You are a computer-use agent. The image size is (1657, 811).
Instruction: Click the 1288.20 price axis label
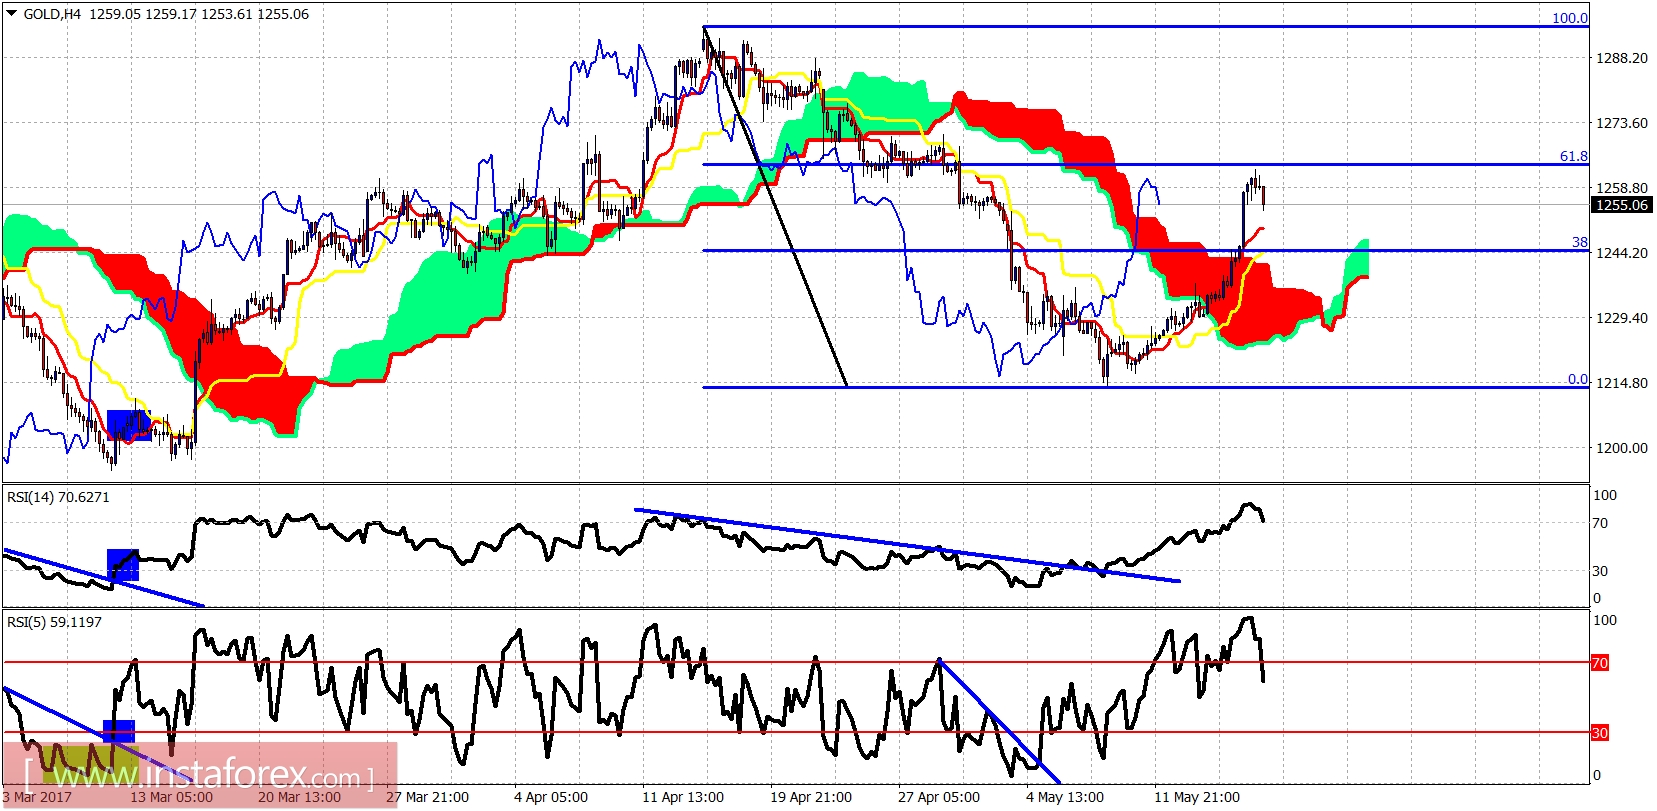tap(1621, 58)
